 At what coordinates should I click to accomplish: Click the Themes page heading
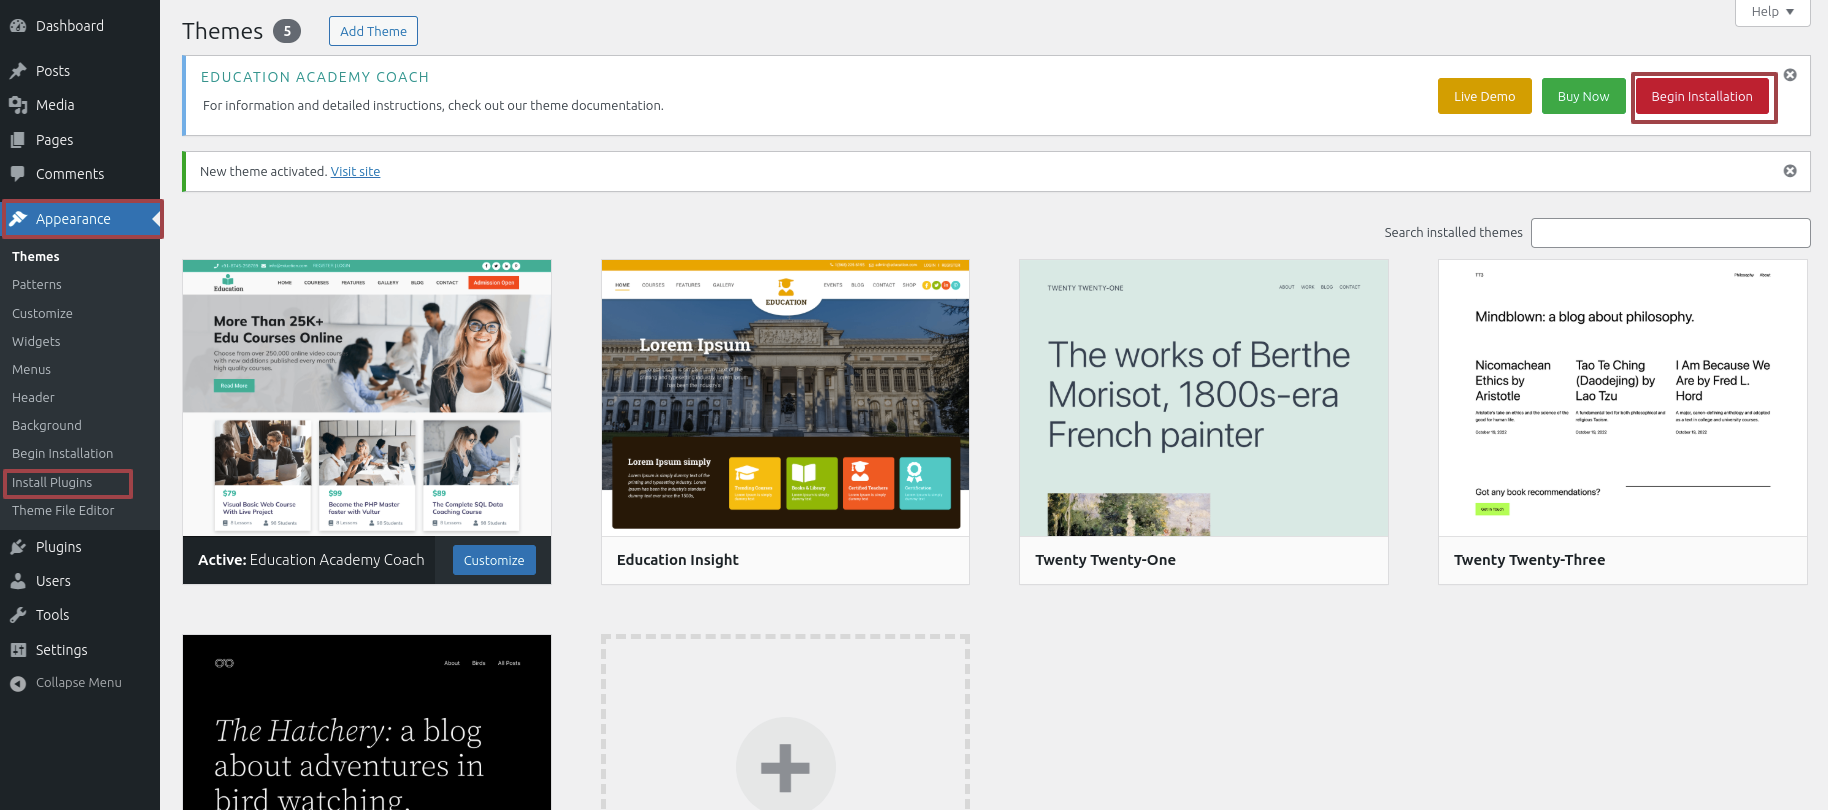222,31
